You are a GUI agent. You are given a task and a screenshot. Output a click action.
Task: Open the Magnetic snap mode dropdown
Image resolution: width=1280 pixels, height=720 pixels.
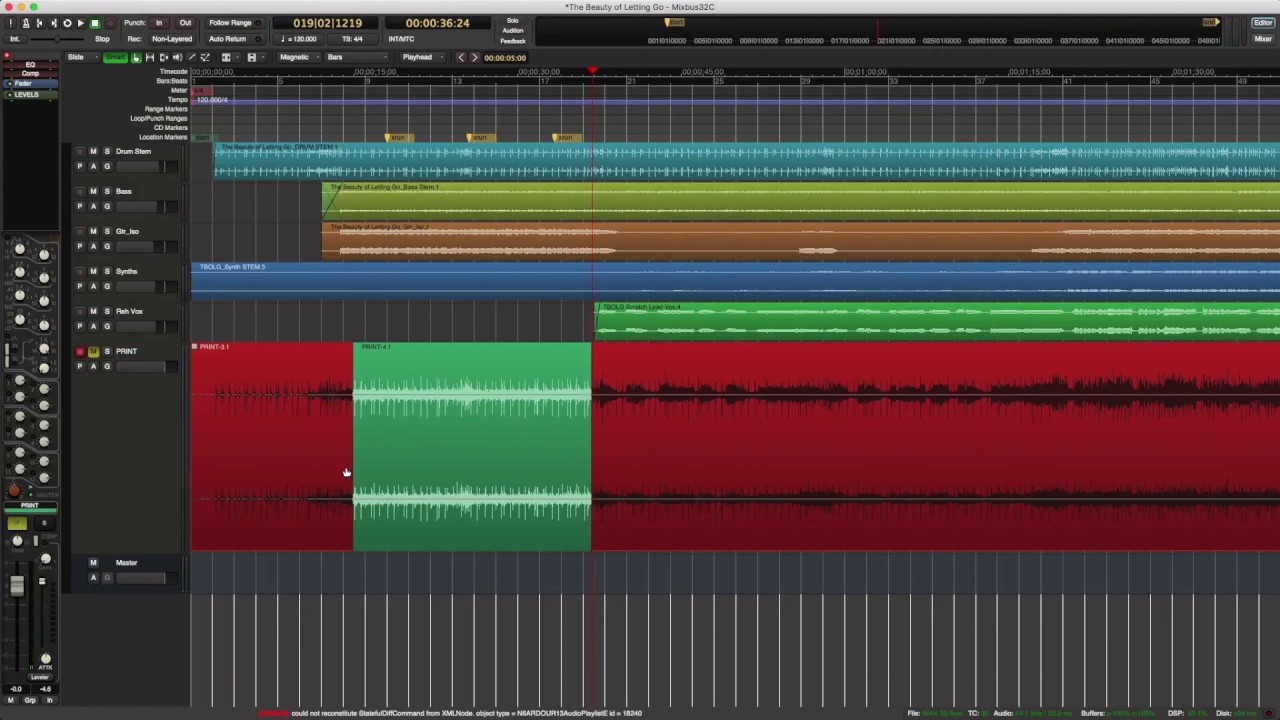point(300,57)
